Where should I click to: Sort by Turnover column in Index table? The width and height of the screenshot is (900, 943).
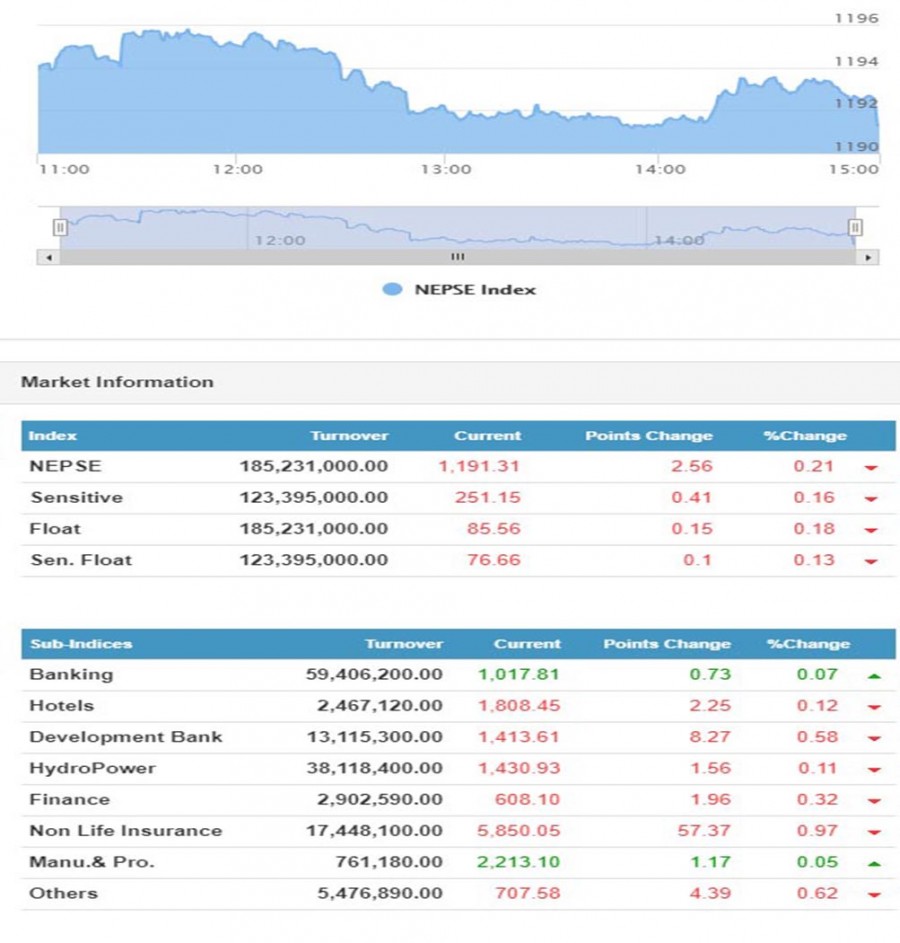click(x=349, y=436)
